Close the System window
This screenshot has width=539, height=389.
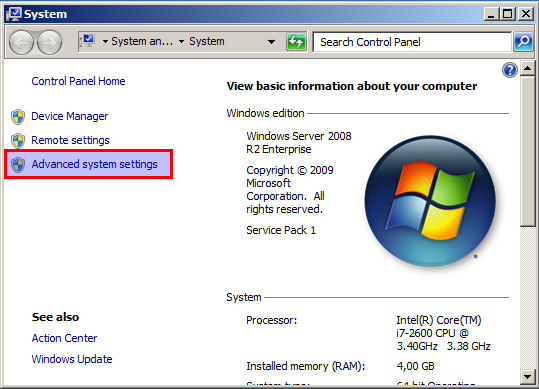pos(526,14)
